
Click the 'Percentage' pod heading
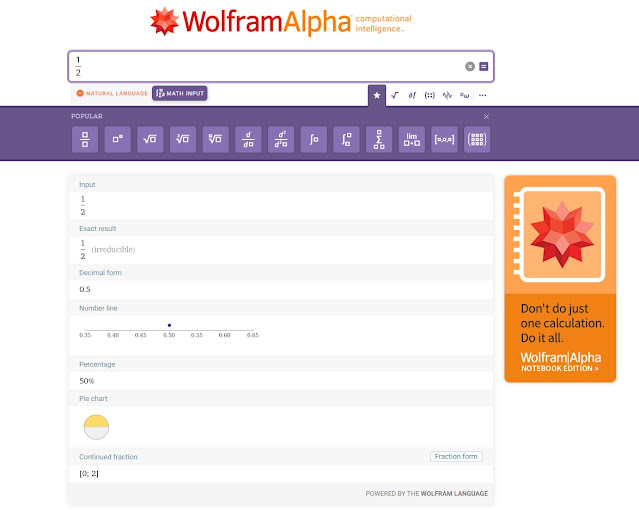[97, 364]
